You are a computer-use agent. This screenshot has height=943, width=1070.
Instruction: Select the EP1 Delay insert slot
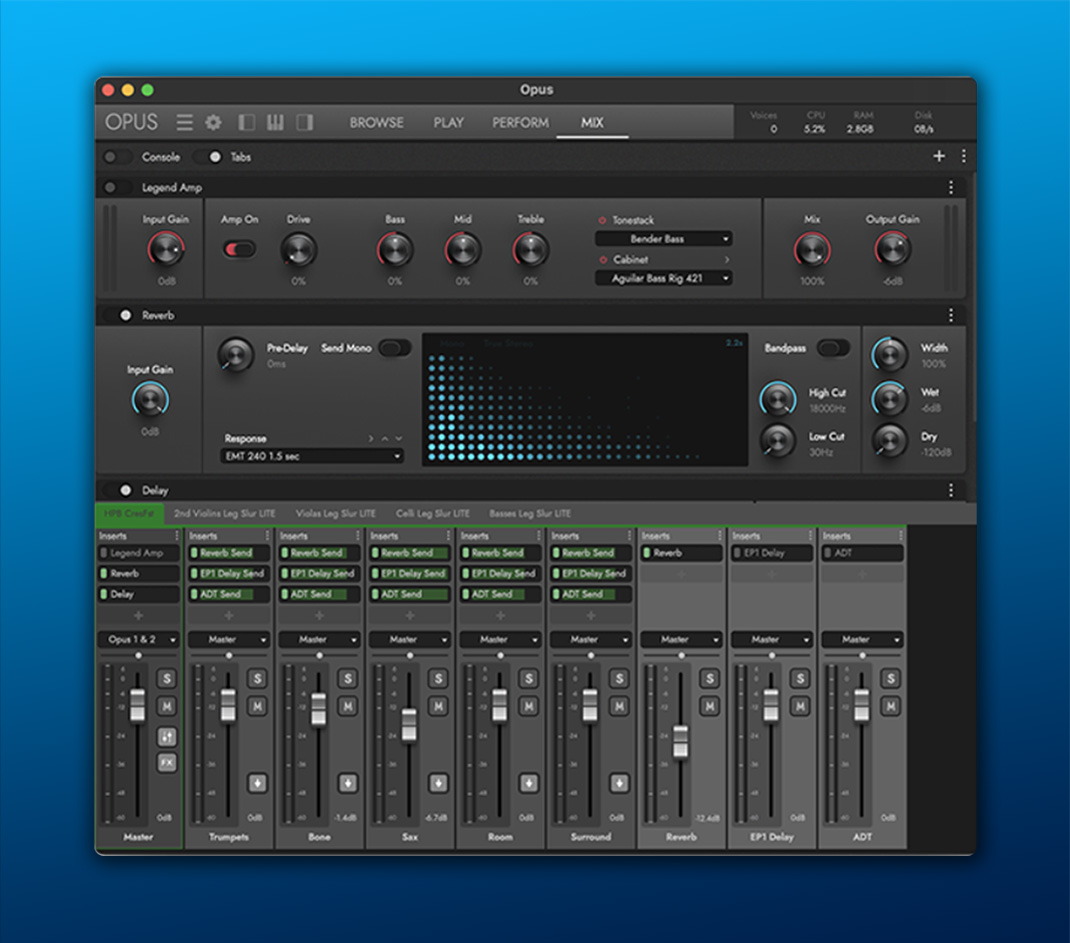pos(772,553)
